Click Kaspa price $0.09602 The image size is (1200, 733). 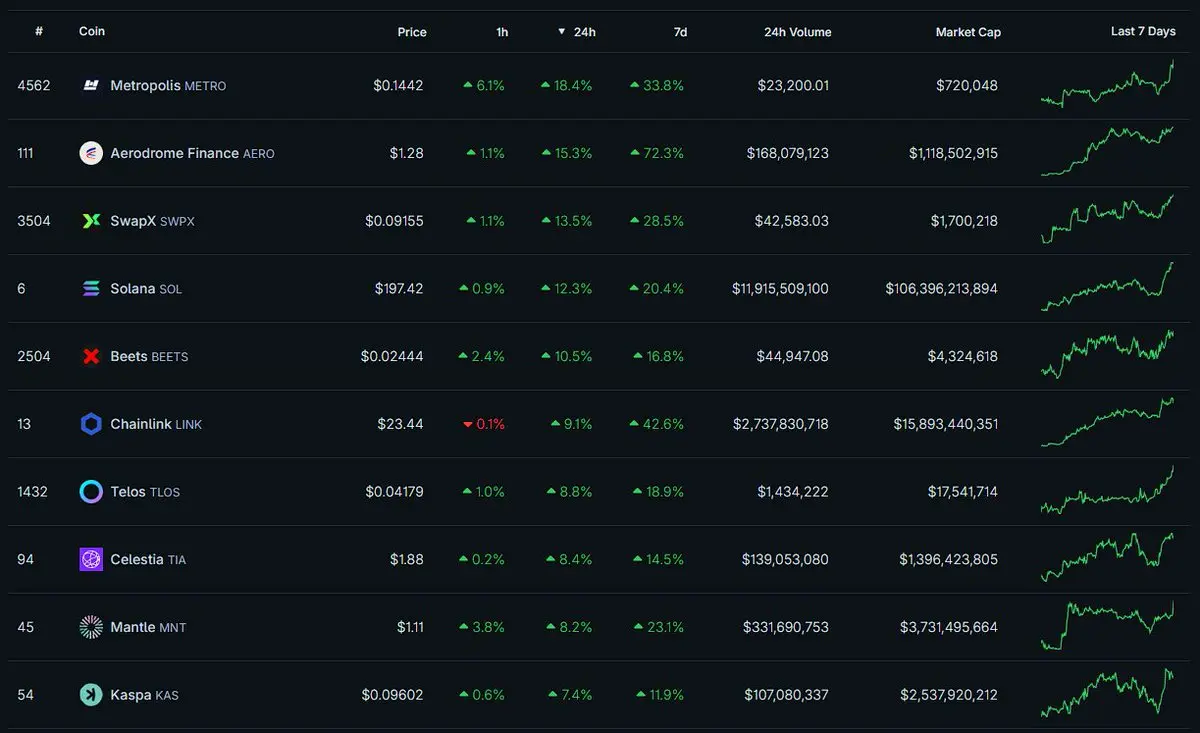pos(392,694)
